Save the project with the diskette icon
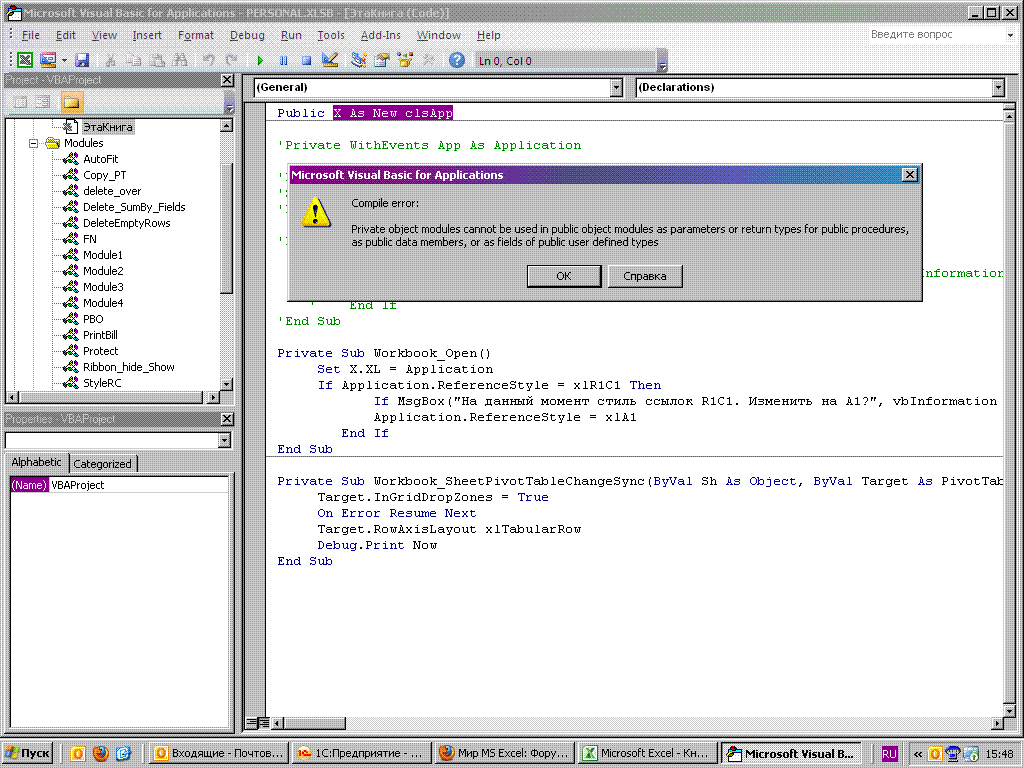 (82, 60)
